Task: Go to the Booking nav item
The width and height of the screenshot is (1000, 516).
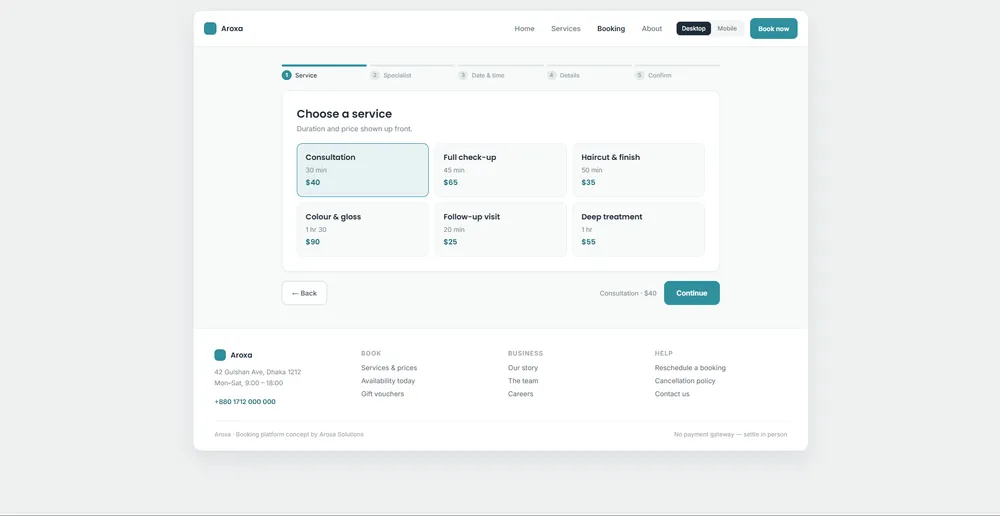Action: tap(611, 29)
